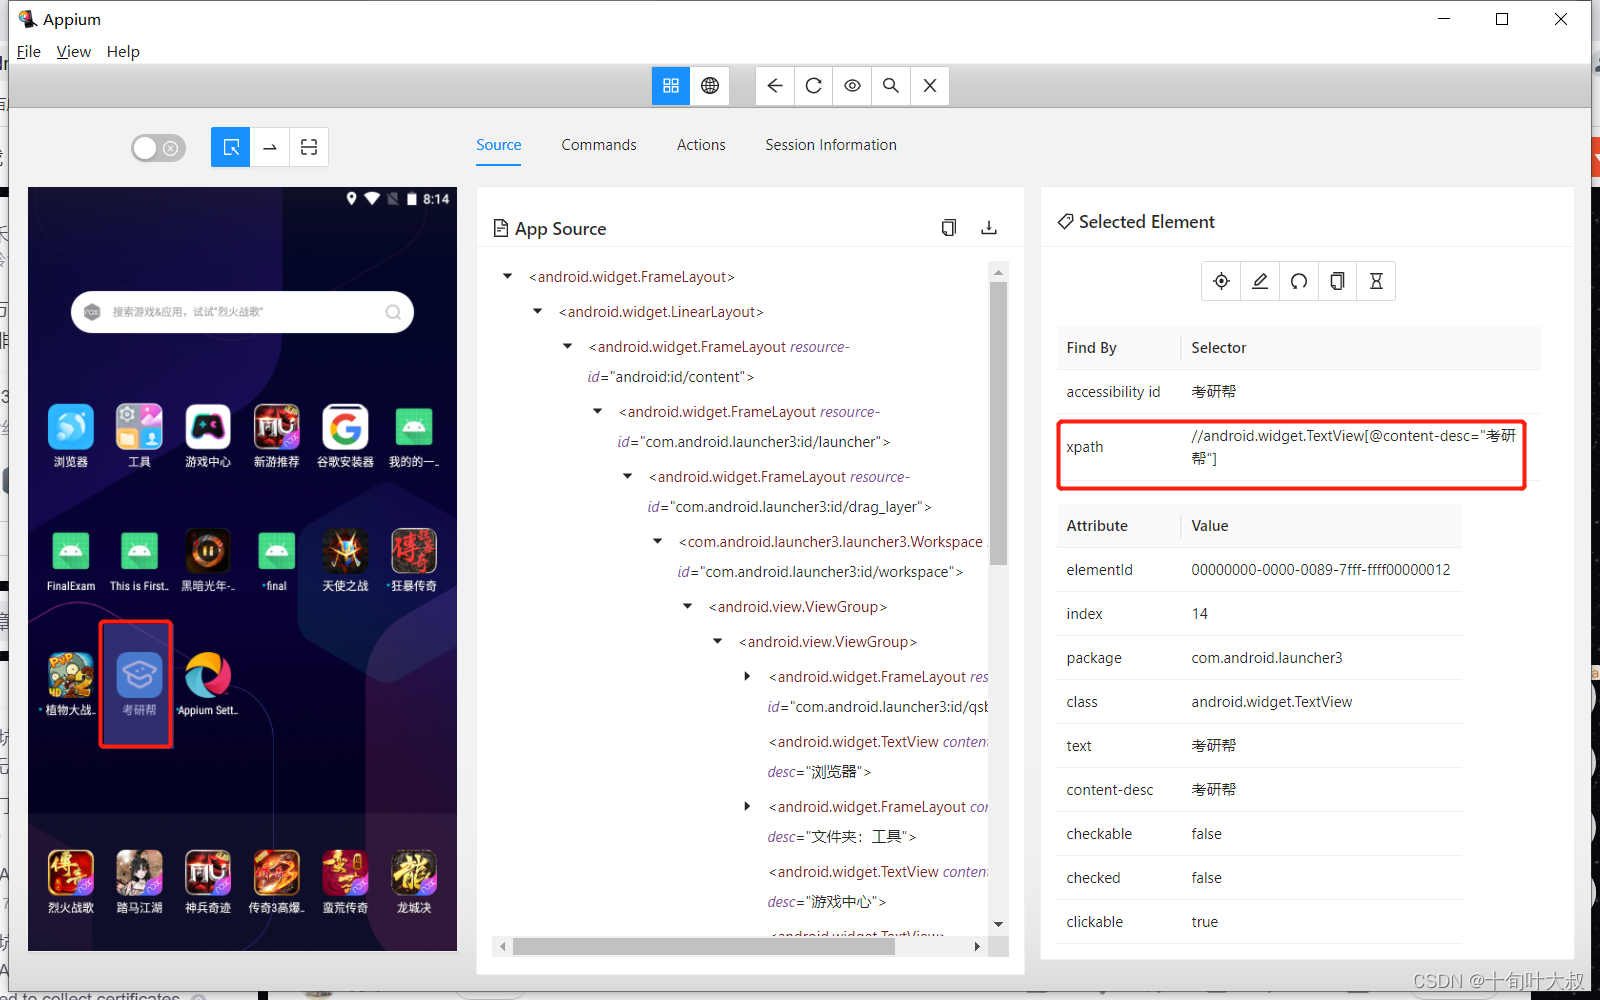The height and width of the screenshot is (1000, 1600).
Task: Tap the 植物大战 game icon
Action: point(71,684)
